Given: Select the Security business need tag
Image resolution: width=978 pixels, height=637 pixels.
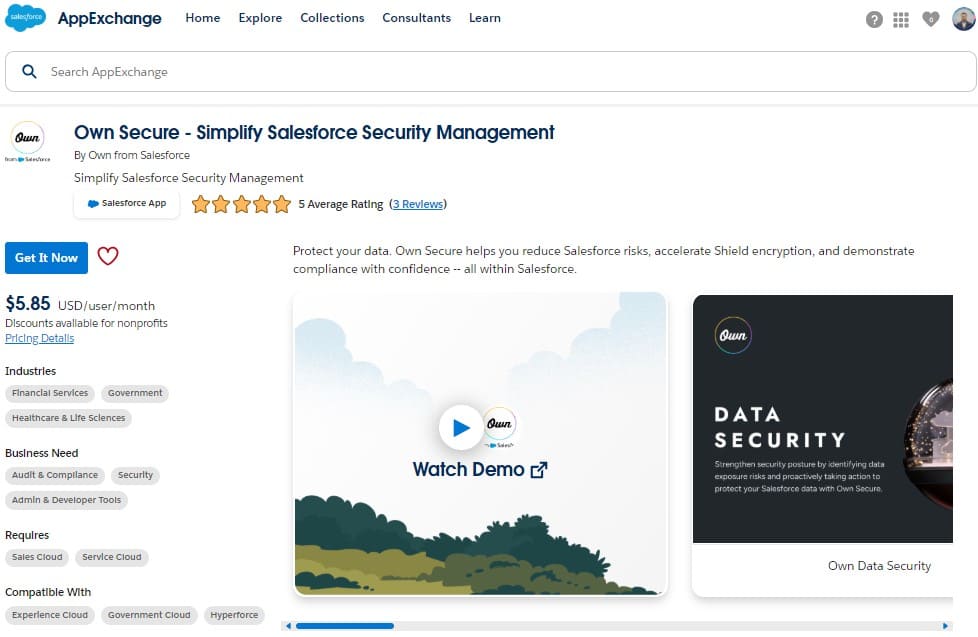Looking at the screenshot, I should 135,475.
